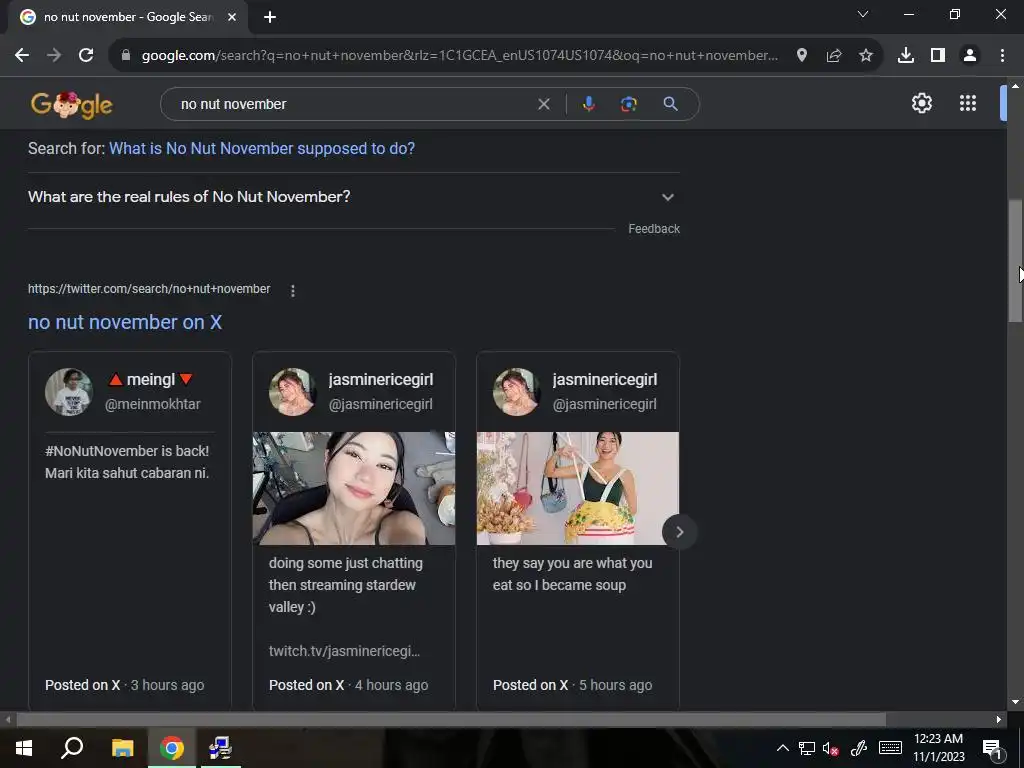Click the location pin icon in address bar
1024x768 pixels.
click(801, 56)
